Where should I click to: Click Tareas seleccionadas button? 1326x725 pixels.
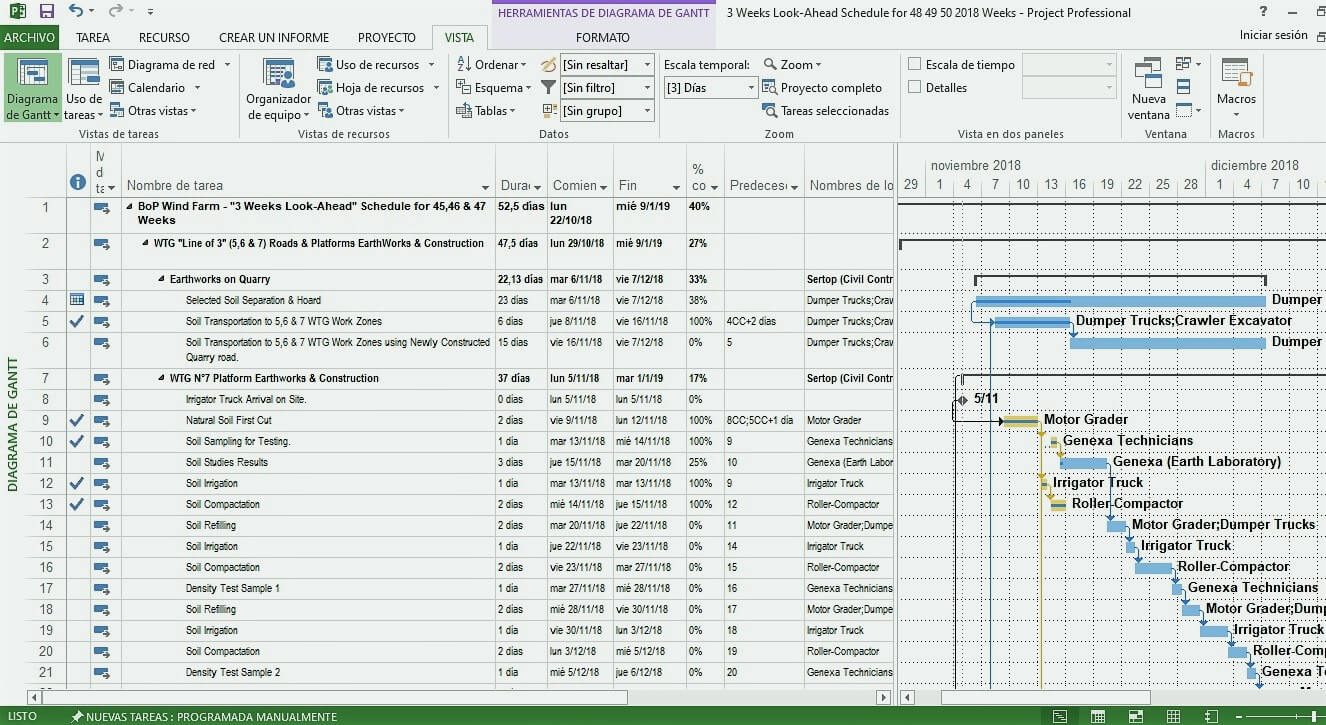point(825,111)
